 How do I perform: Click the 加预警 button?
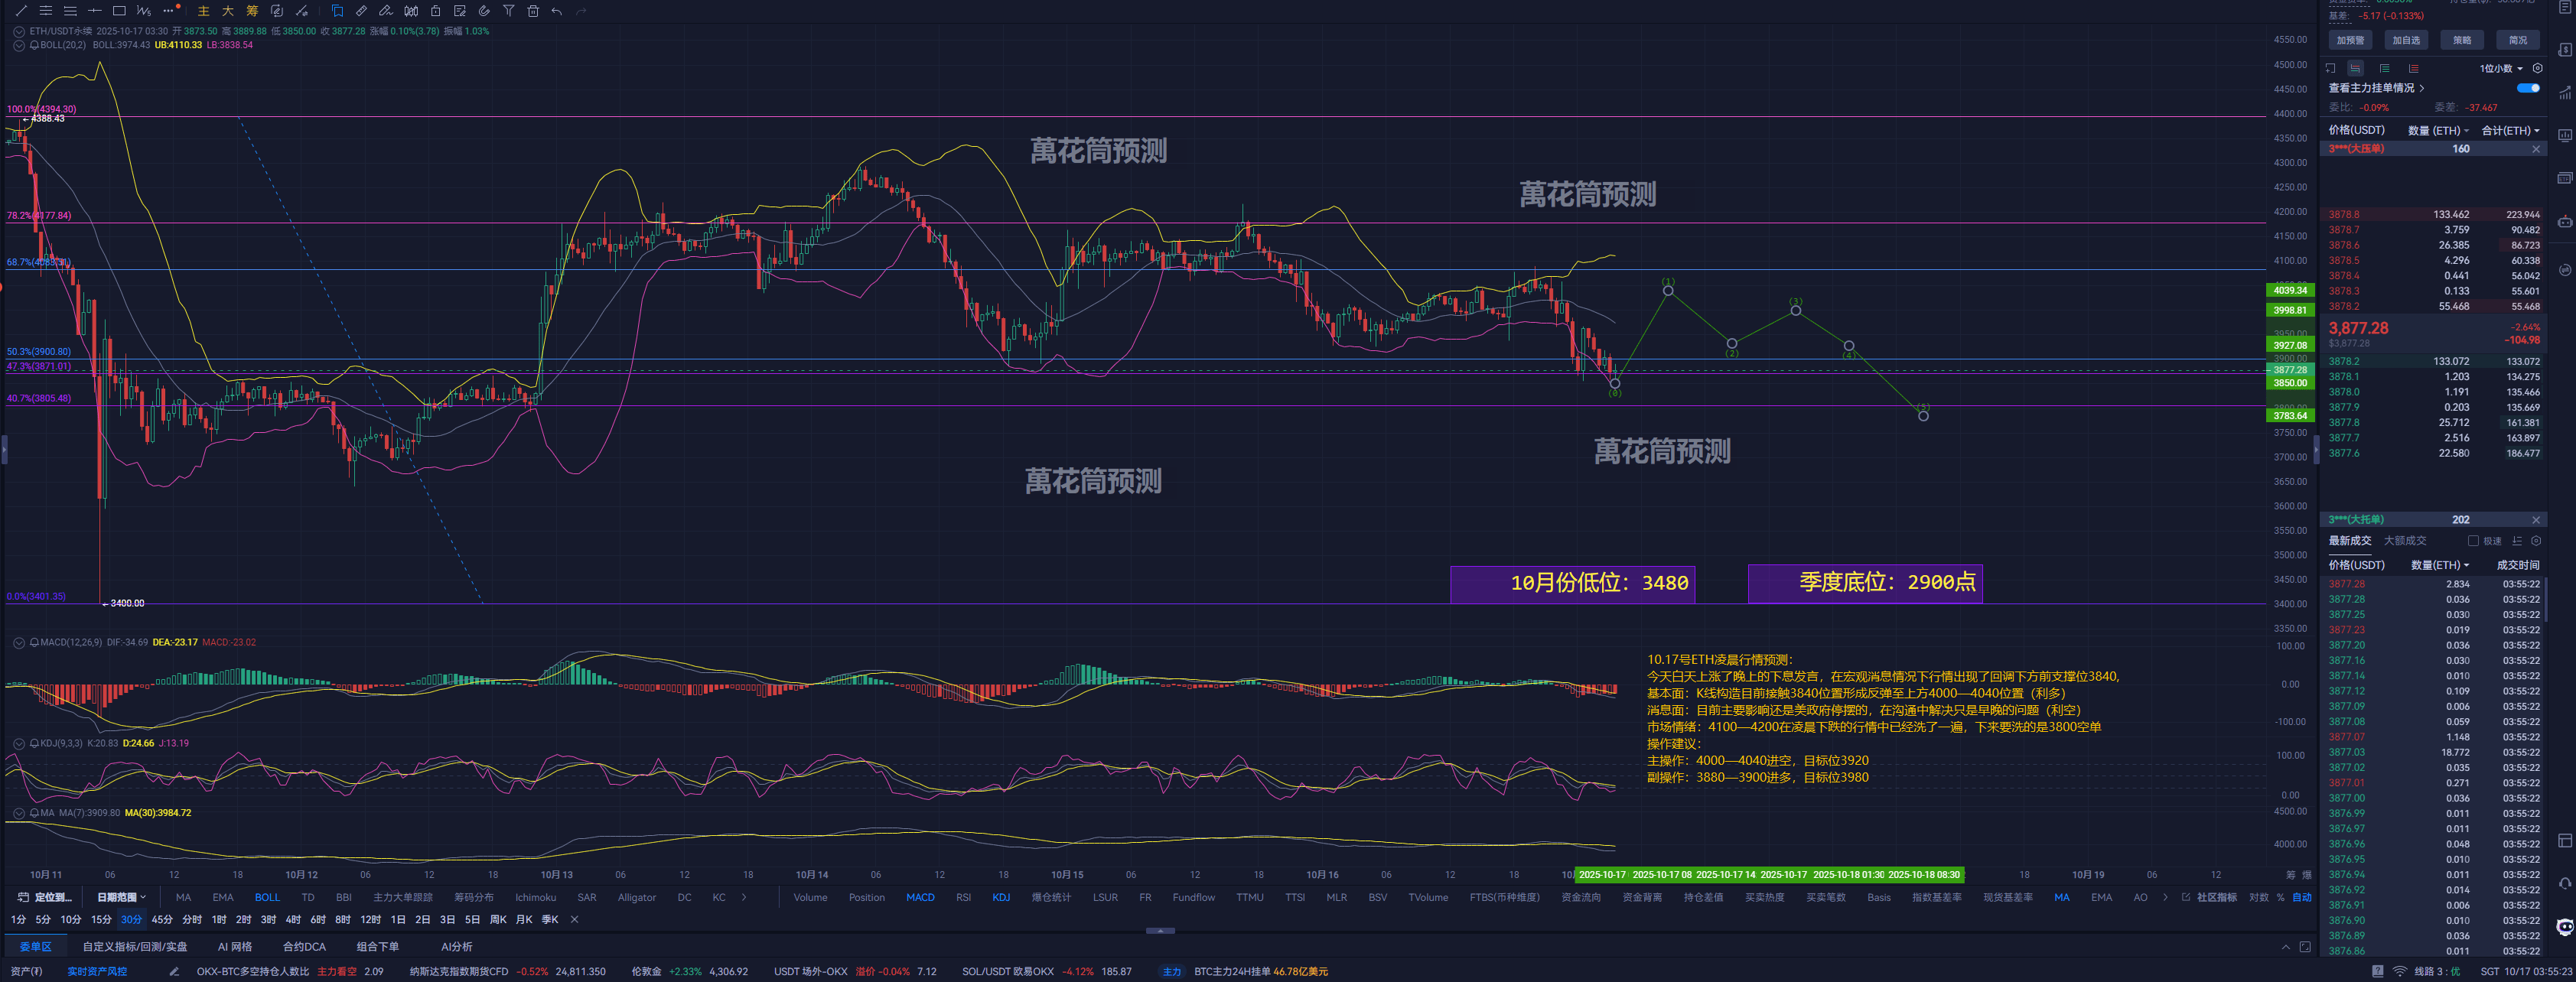[x=2350, y=40]
